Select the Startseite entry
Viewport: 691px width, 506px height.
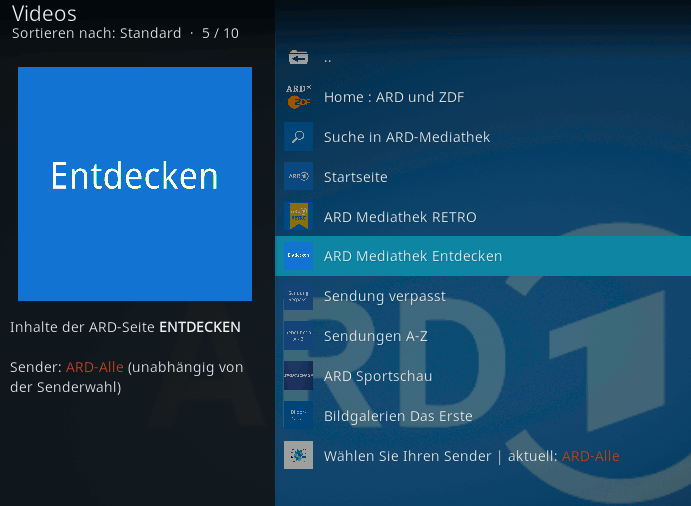pyautogui.click(x=483, y=177)
